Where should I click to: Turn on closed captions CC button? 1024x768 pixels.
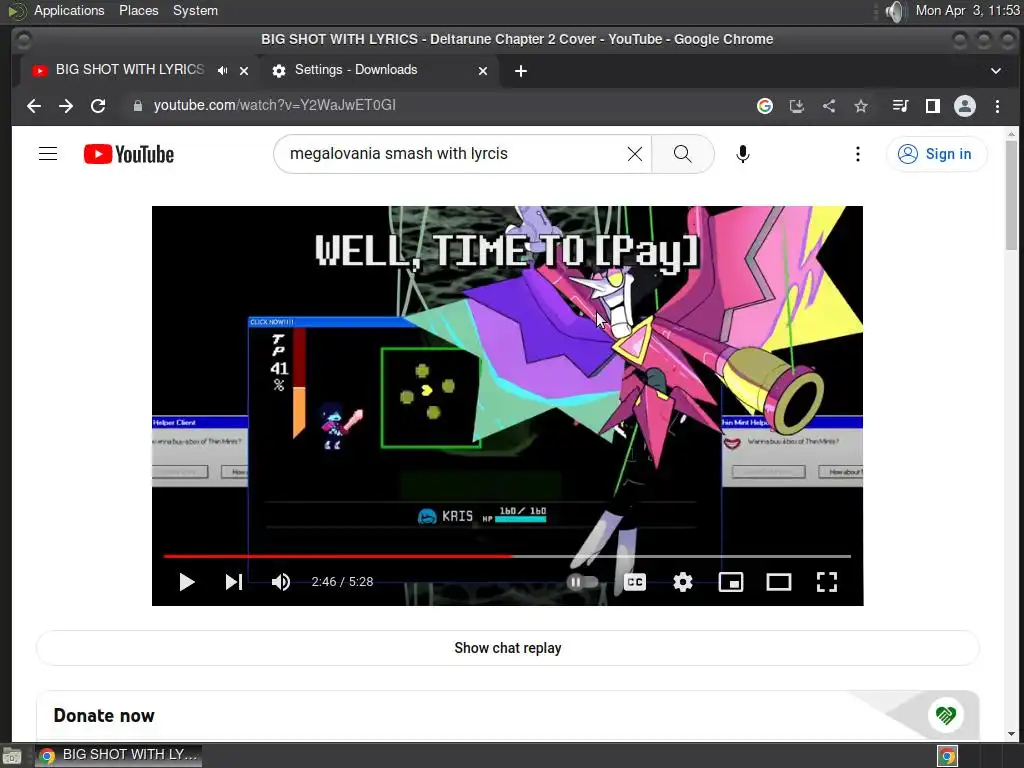coord(635,582)
